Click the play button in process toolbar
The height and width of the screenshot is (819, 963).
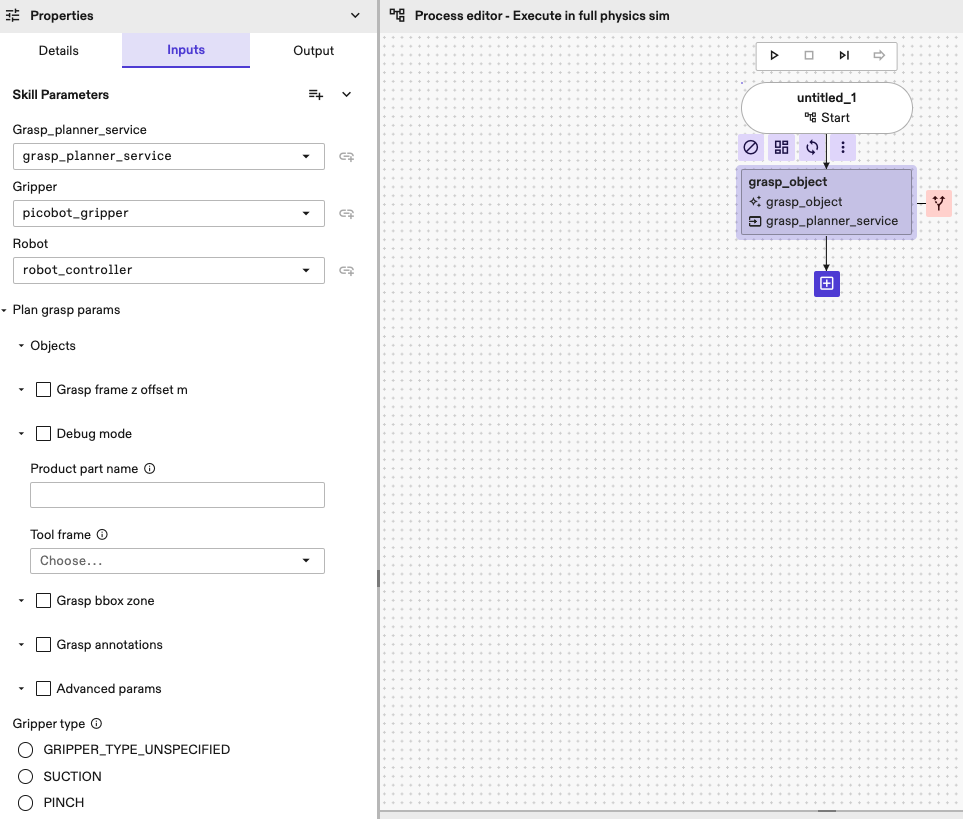coord(774,56)
